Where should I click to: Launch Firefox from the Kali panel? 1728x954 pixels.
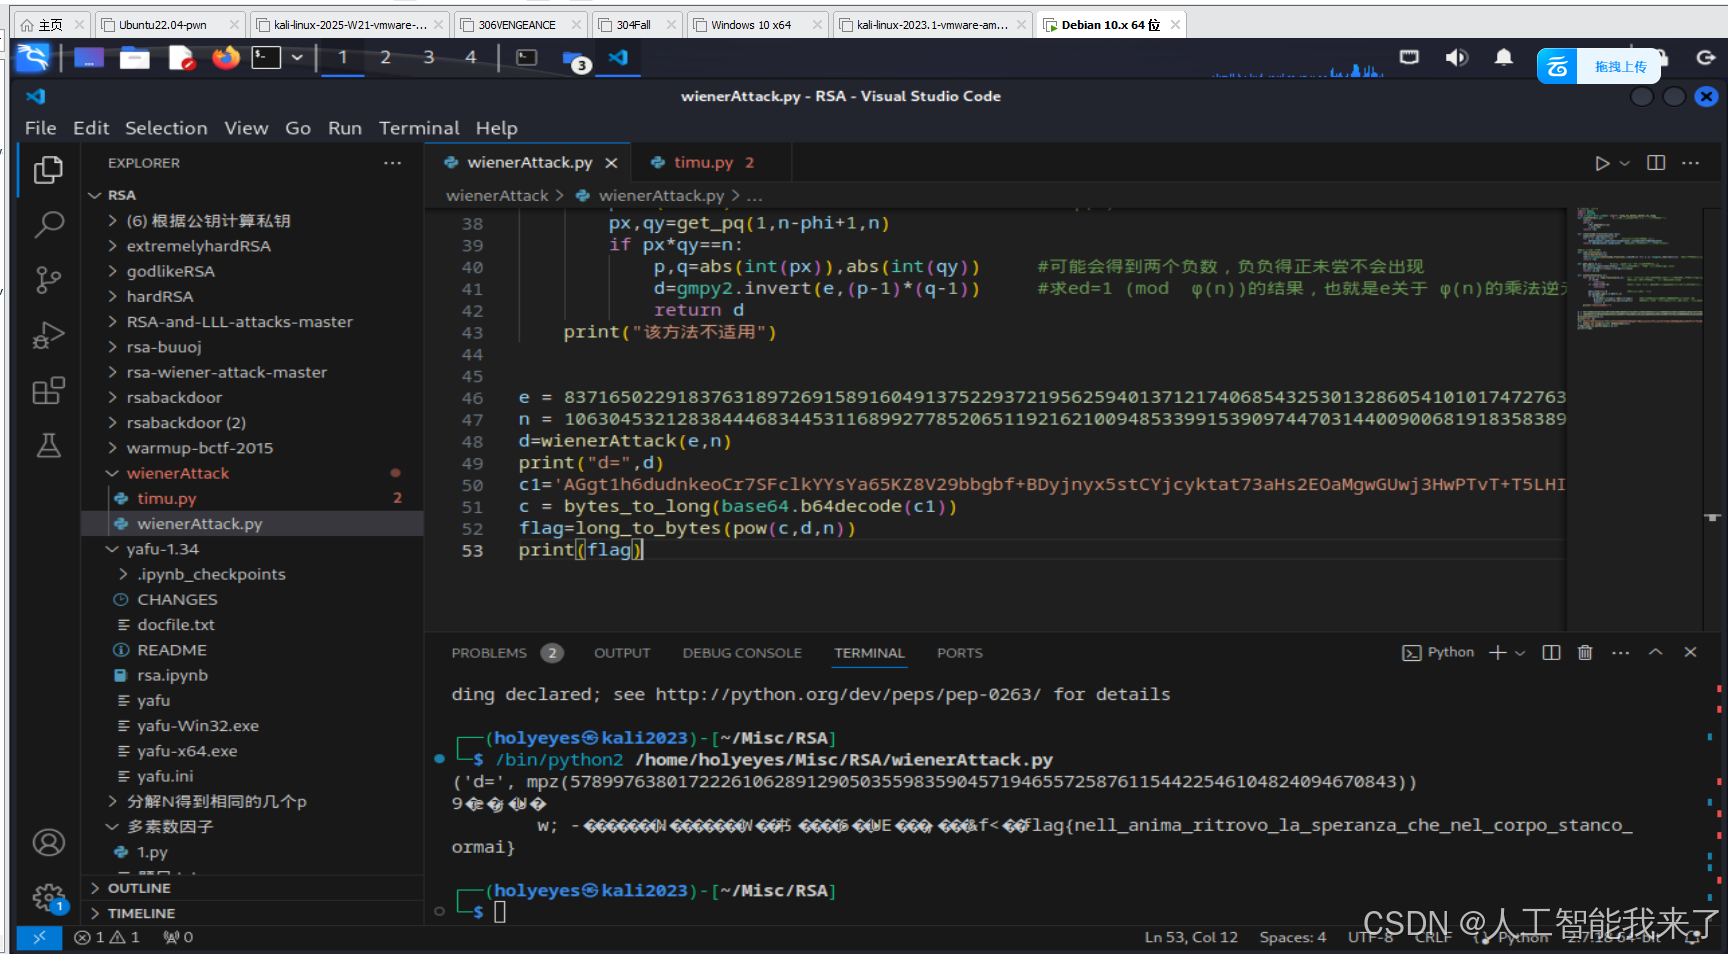click(x=226, y=58)
